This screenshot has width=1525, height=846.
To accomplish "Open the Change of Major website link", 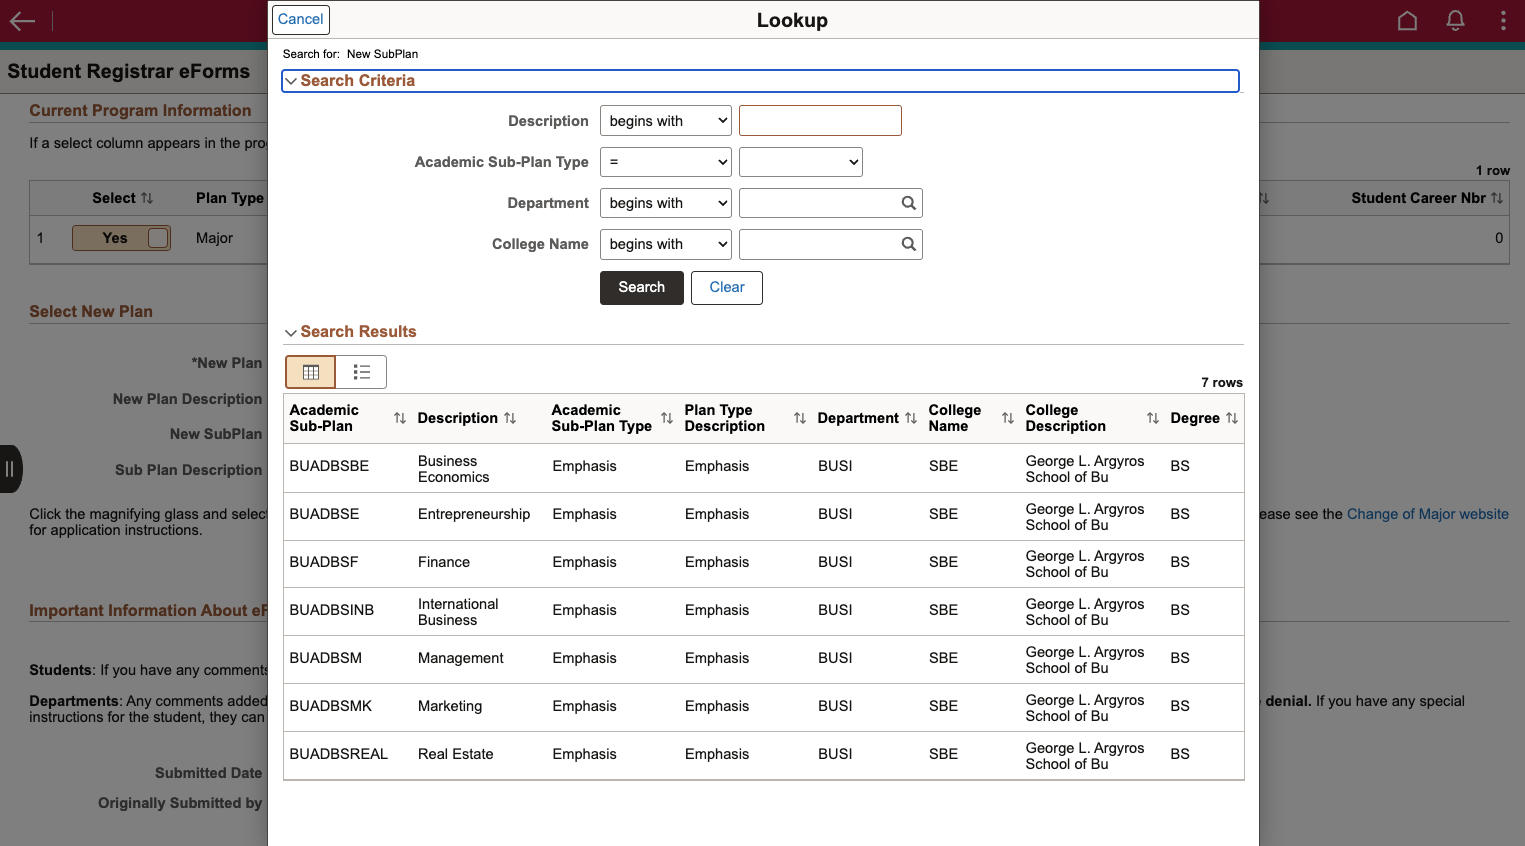I will pos(1428,514).
